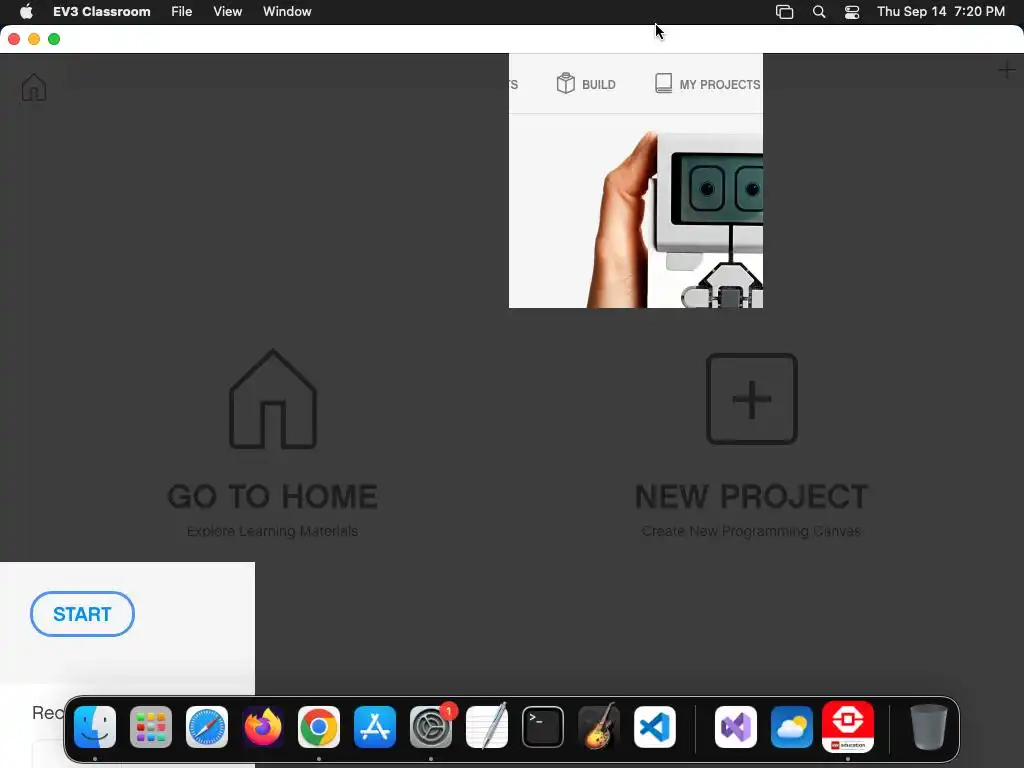
Task: Click the date and time in menu bar
Action: coord(941,11)
